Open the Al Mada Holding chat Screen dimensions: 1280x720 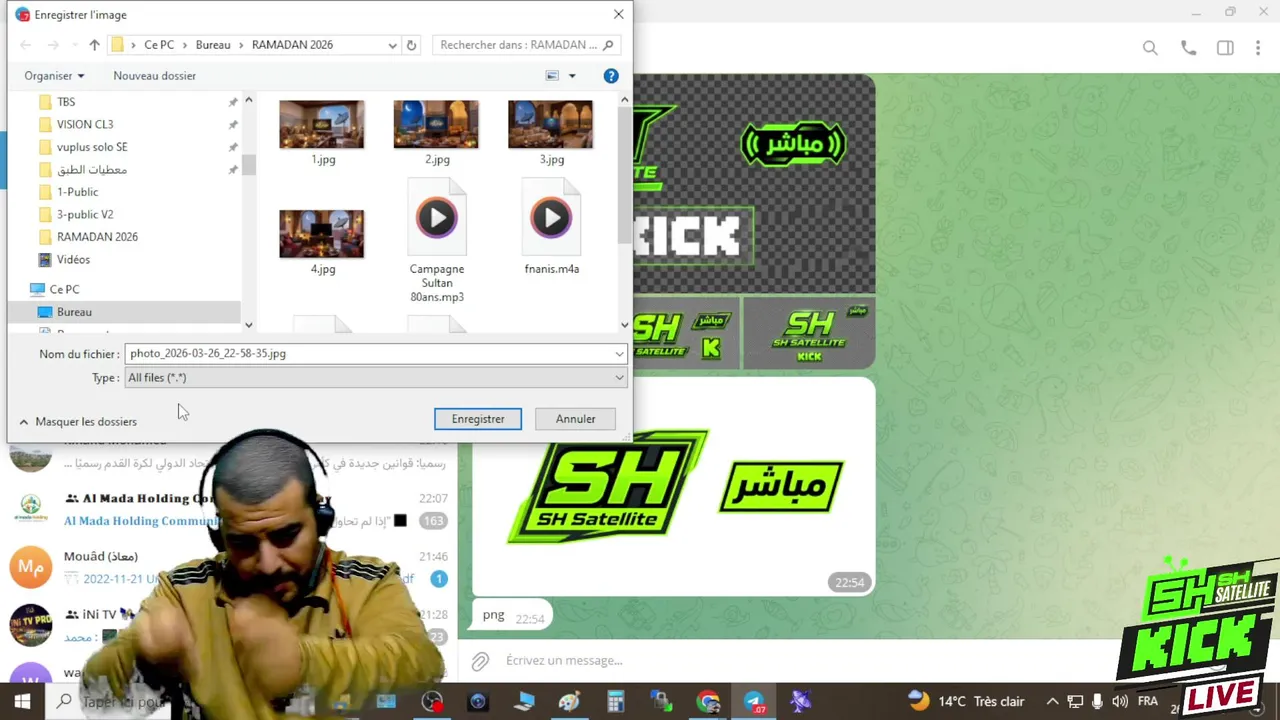coord(229,509)
